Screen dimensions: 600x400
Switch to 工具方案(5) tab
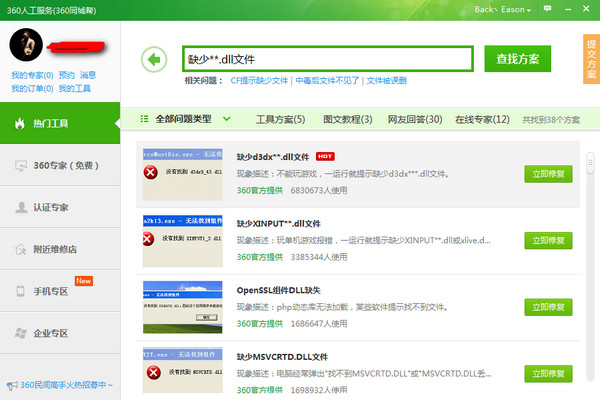coord(280,119)
